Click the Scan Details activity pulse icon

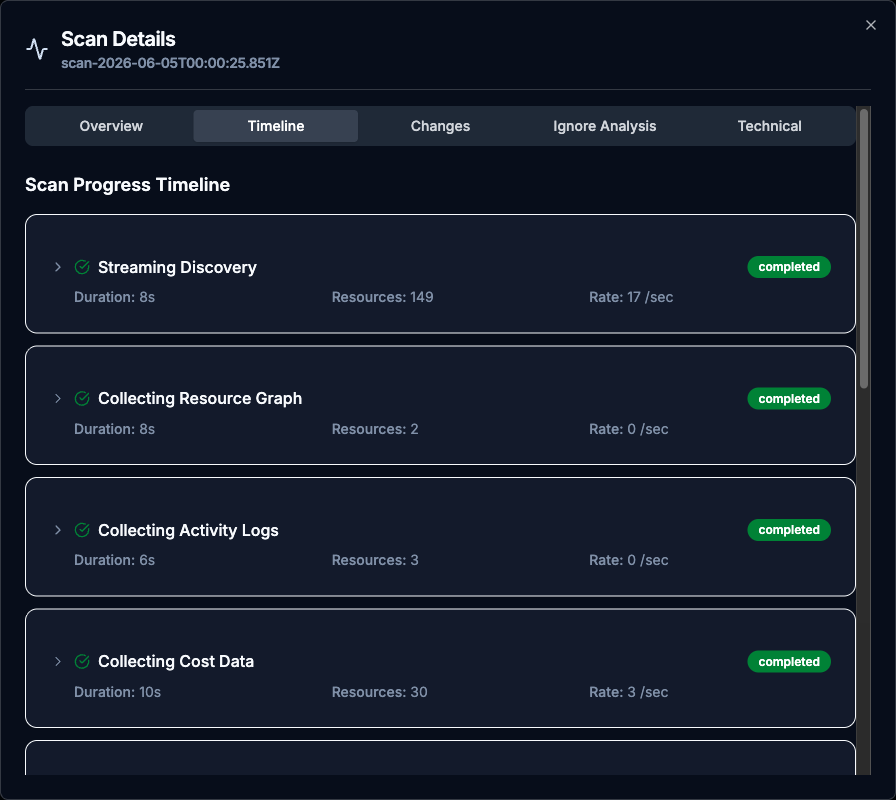pos(37,49)
